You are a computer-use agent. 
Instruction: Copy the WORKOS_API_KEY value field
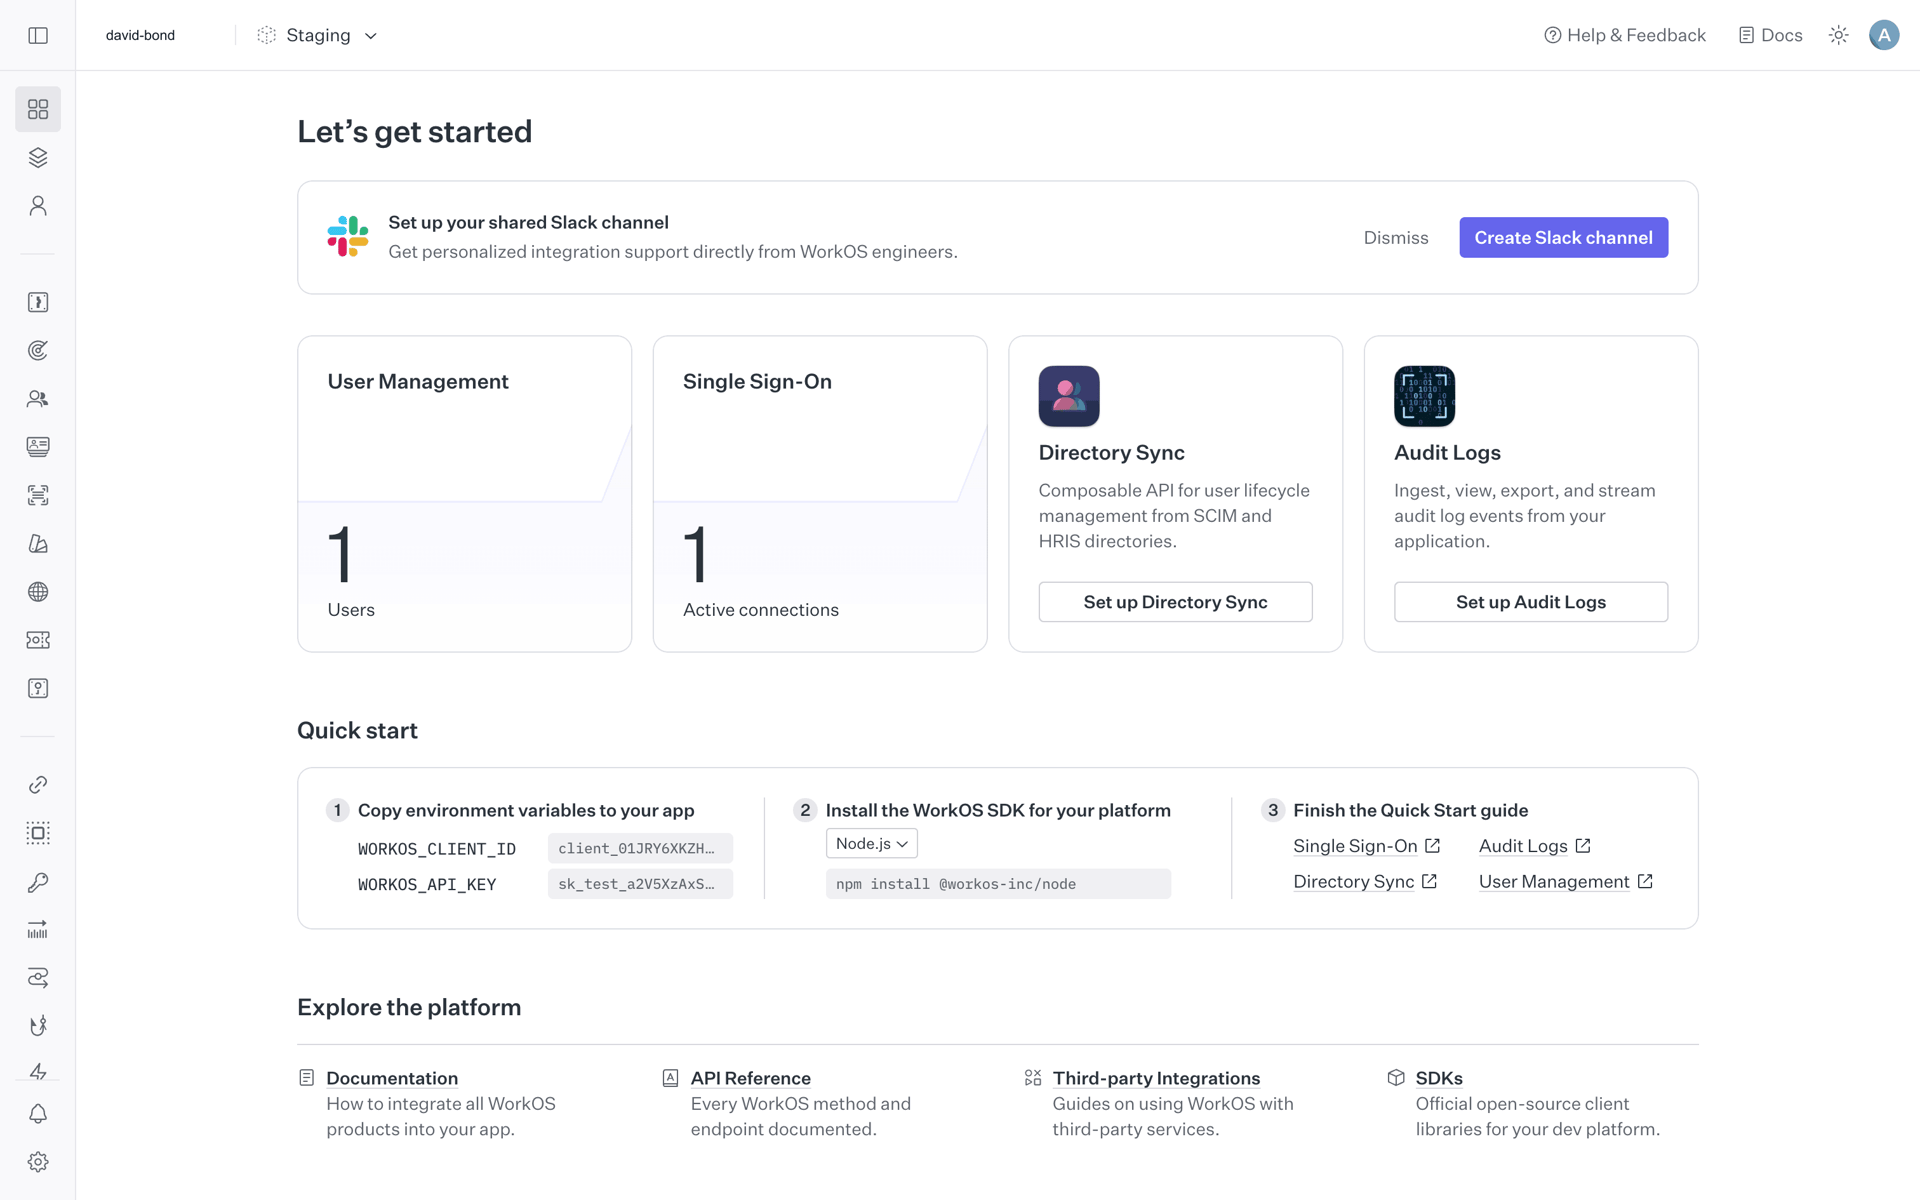tap(640, 884)
